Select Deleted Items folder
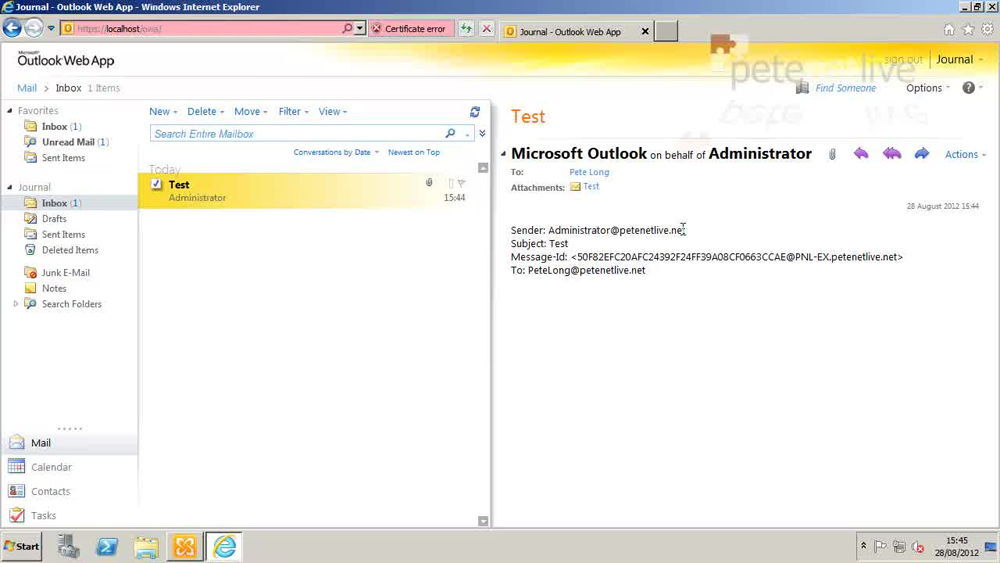Image resolution: width=1000 pixels, height=563 pixels. pyautogui.click(x=69, y=250)
